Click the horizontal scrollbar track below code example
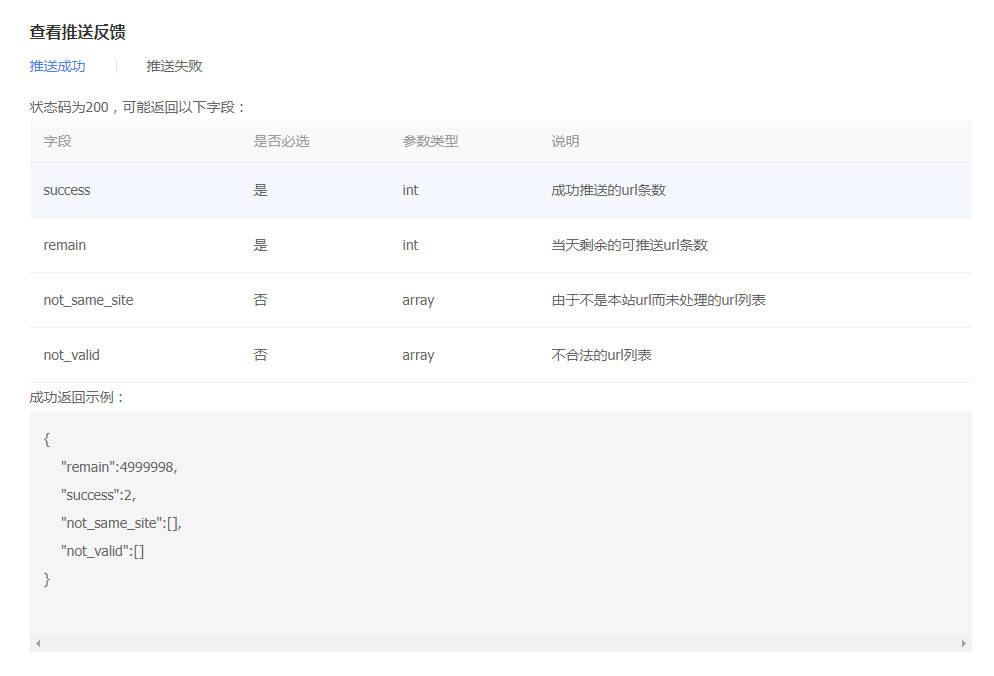The width and height of the screenshot is (994, 676). pyautogui.click(x=500, y=644)
